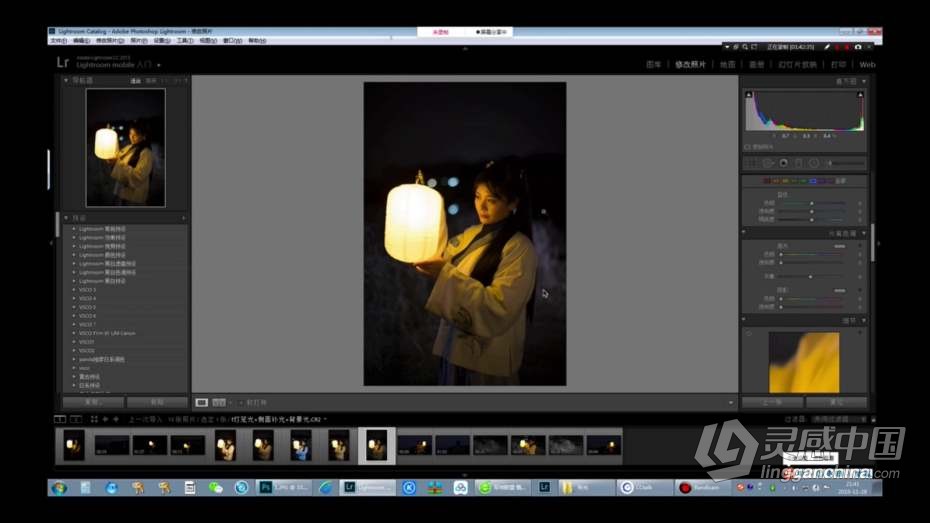Set navigator zoom to 填满

point(151,81)
